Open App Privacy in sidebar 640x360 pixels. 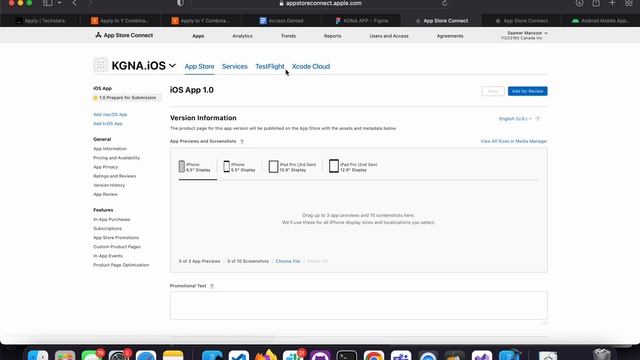coord(105,167)
